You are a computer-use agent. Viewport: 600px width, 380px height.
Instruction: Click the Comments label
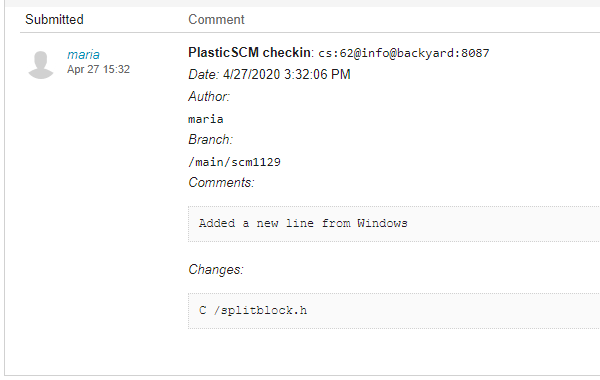(x=221, y=183)
